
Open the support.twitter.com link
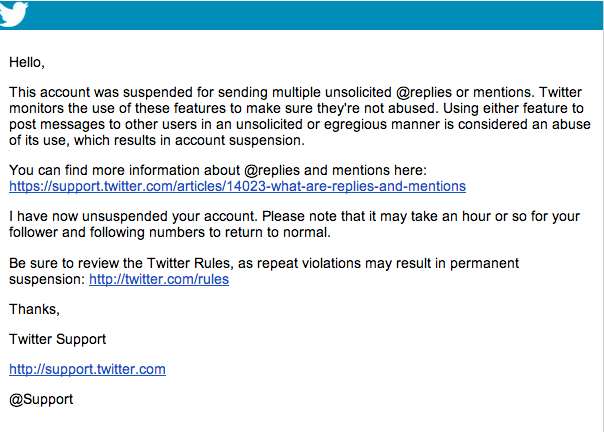coord(87,369)
